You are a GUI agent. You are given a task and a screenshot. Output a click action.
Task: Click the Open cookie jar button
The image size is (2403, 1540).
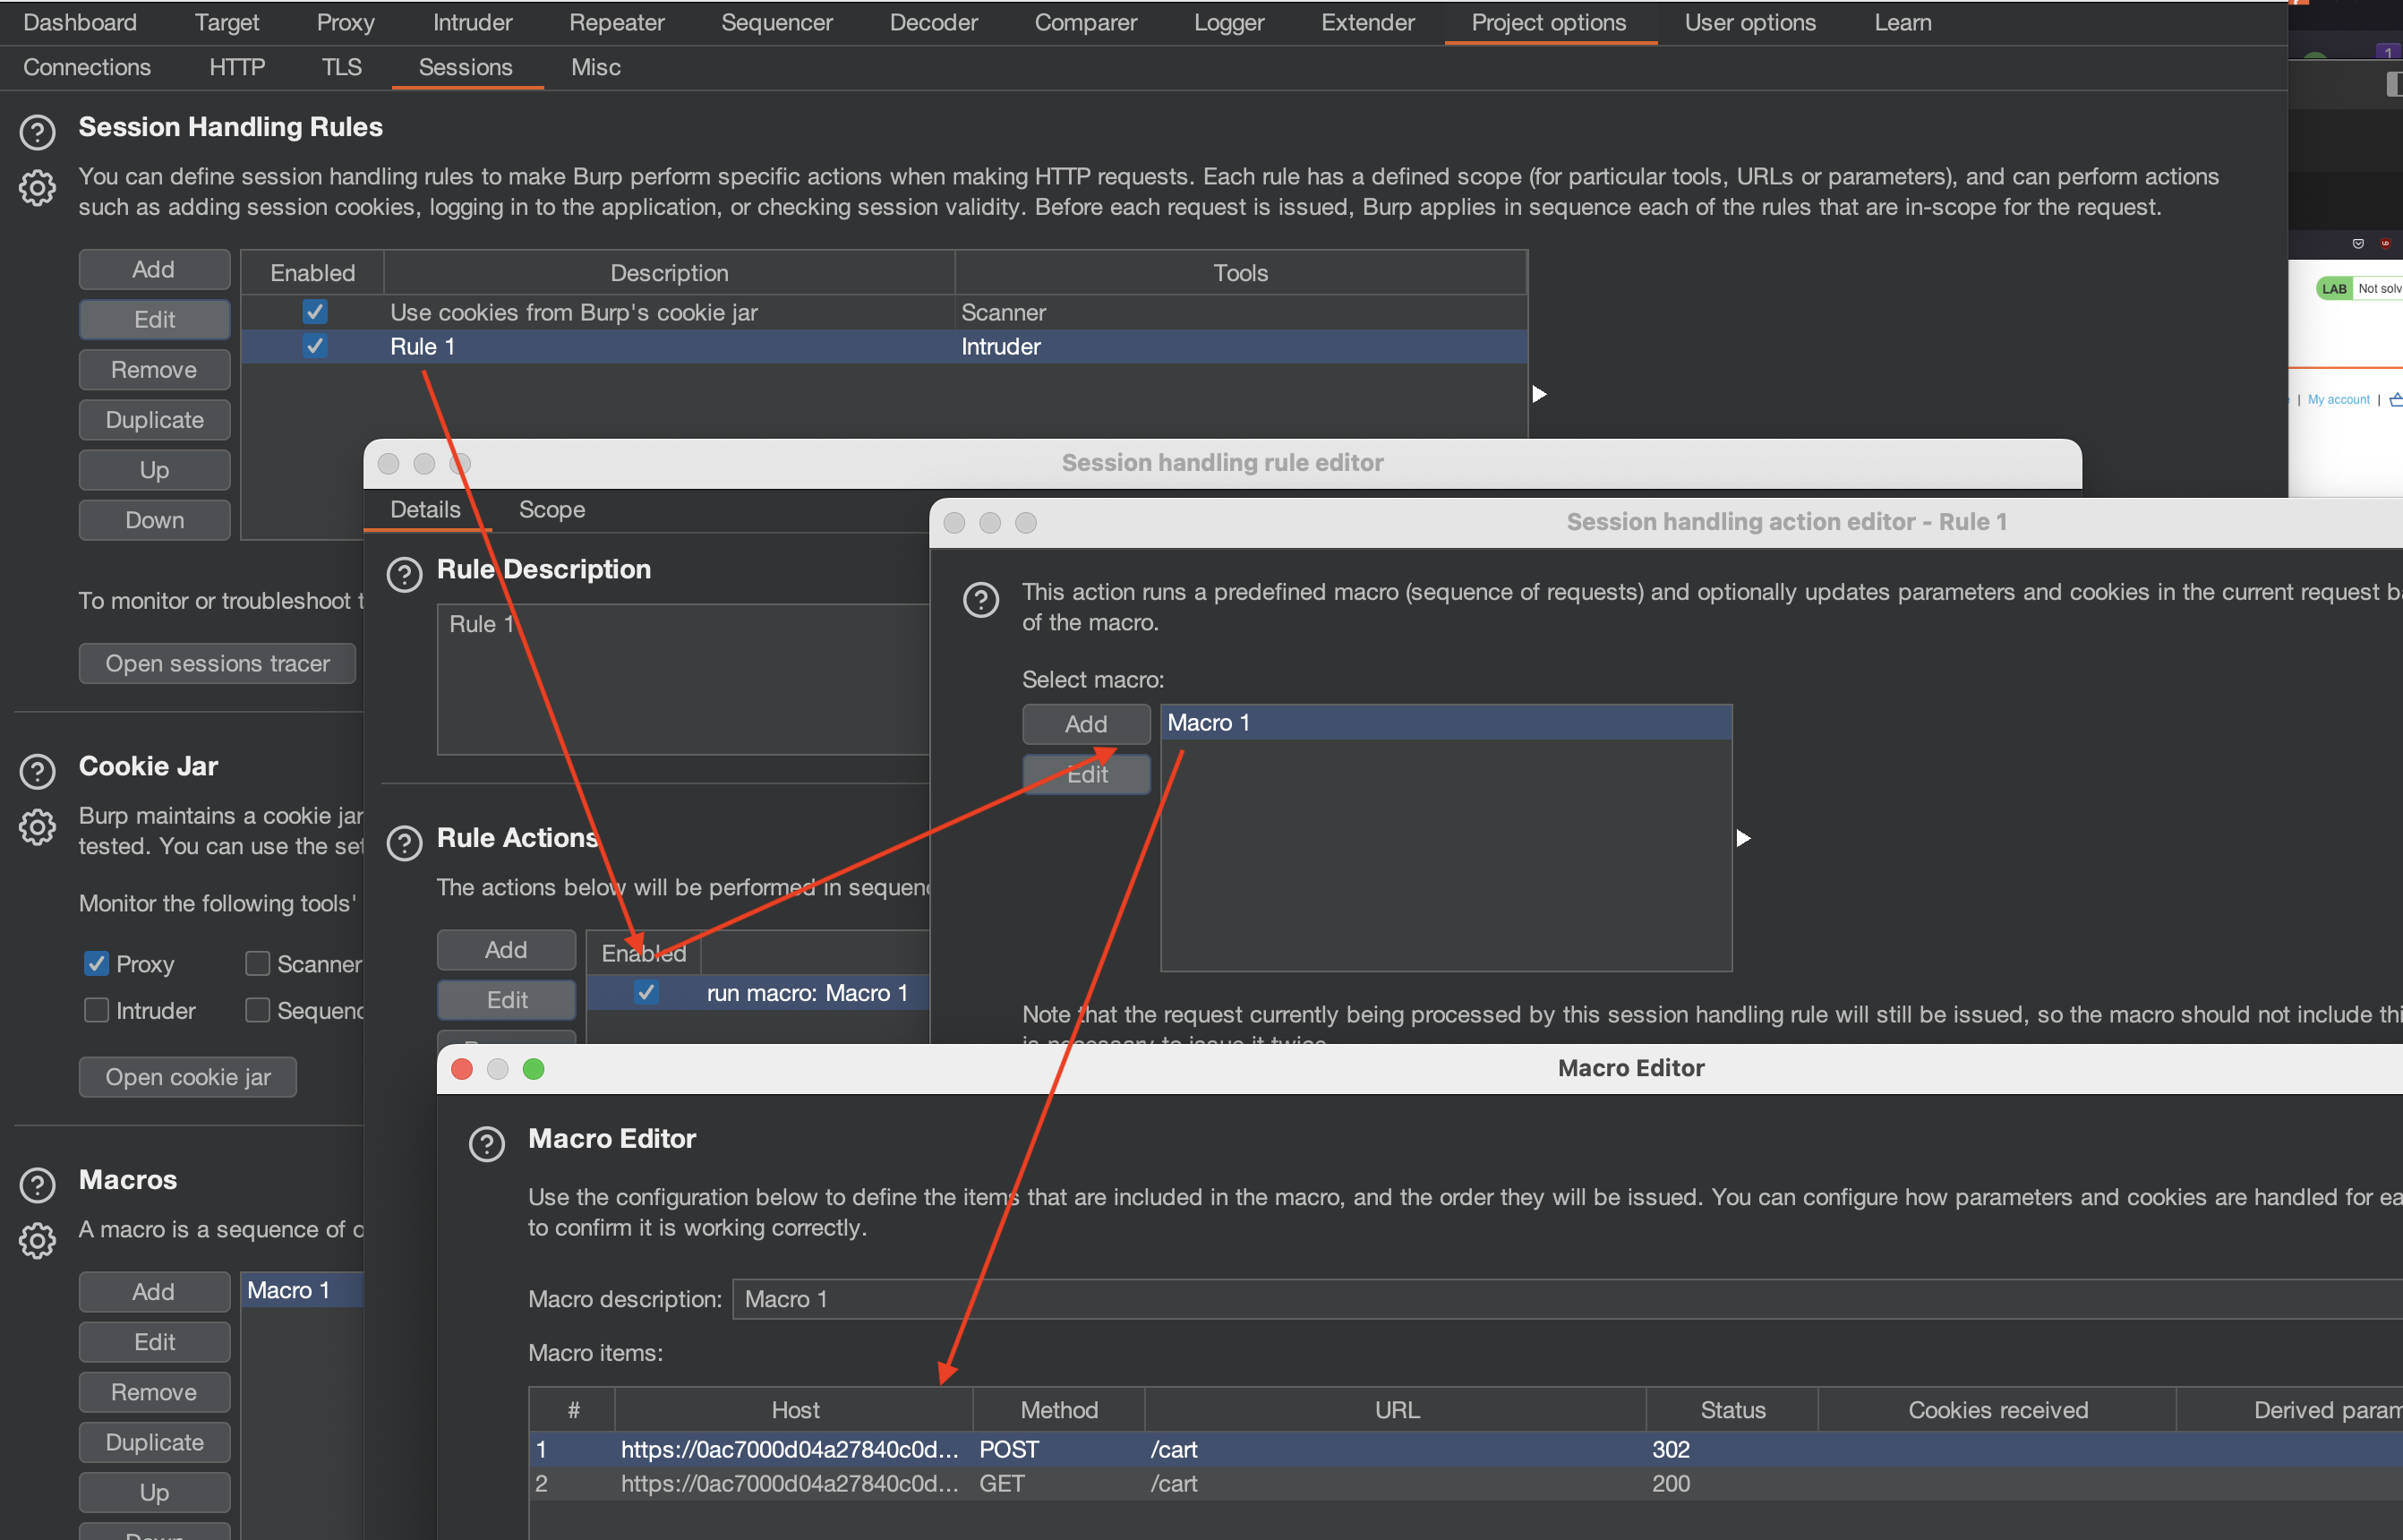coord(188,1077)
